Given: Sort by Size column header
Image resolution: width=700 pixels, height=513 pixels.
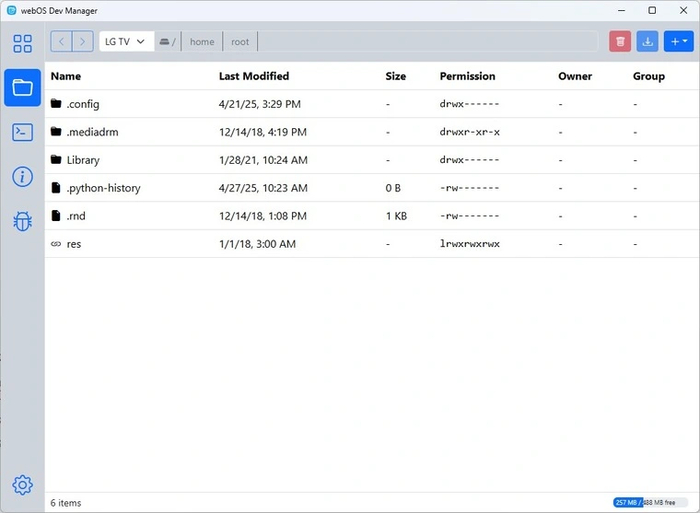Looking at the screenshot, I should pos(395,76).
